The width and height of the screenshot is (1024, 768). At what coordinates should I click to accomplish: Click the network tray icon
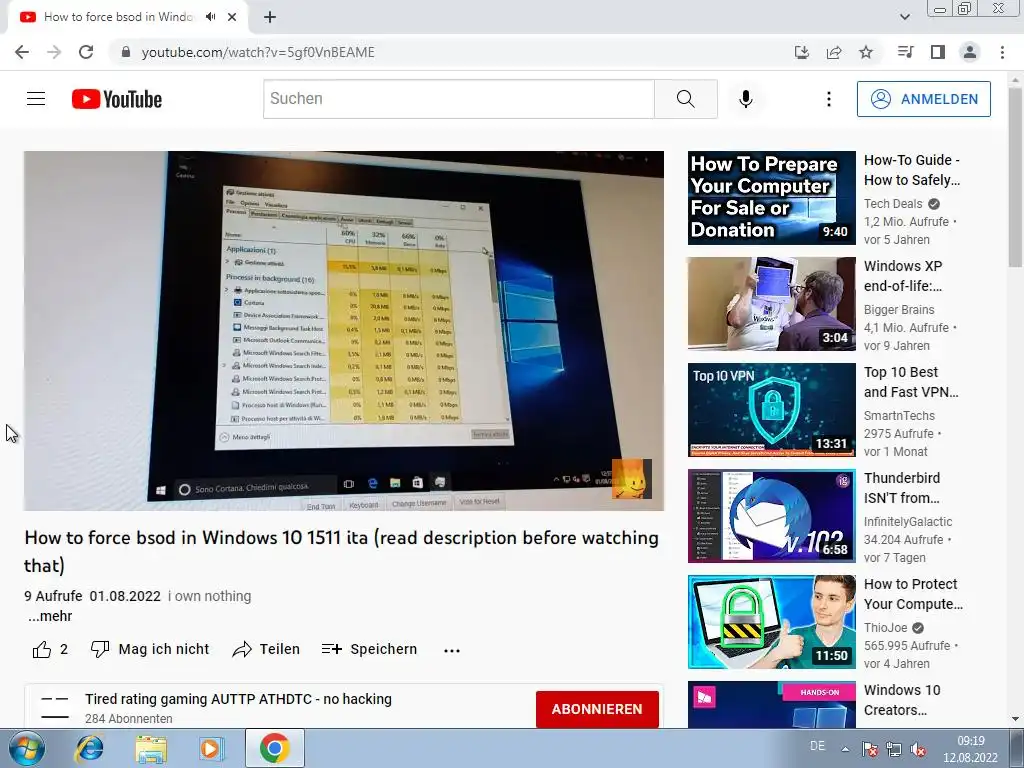[x=894, y=750]
